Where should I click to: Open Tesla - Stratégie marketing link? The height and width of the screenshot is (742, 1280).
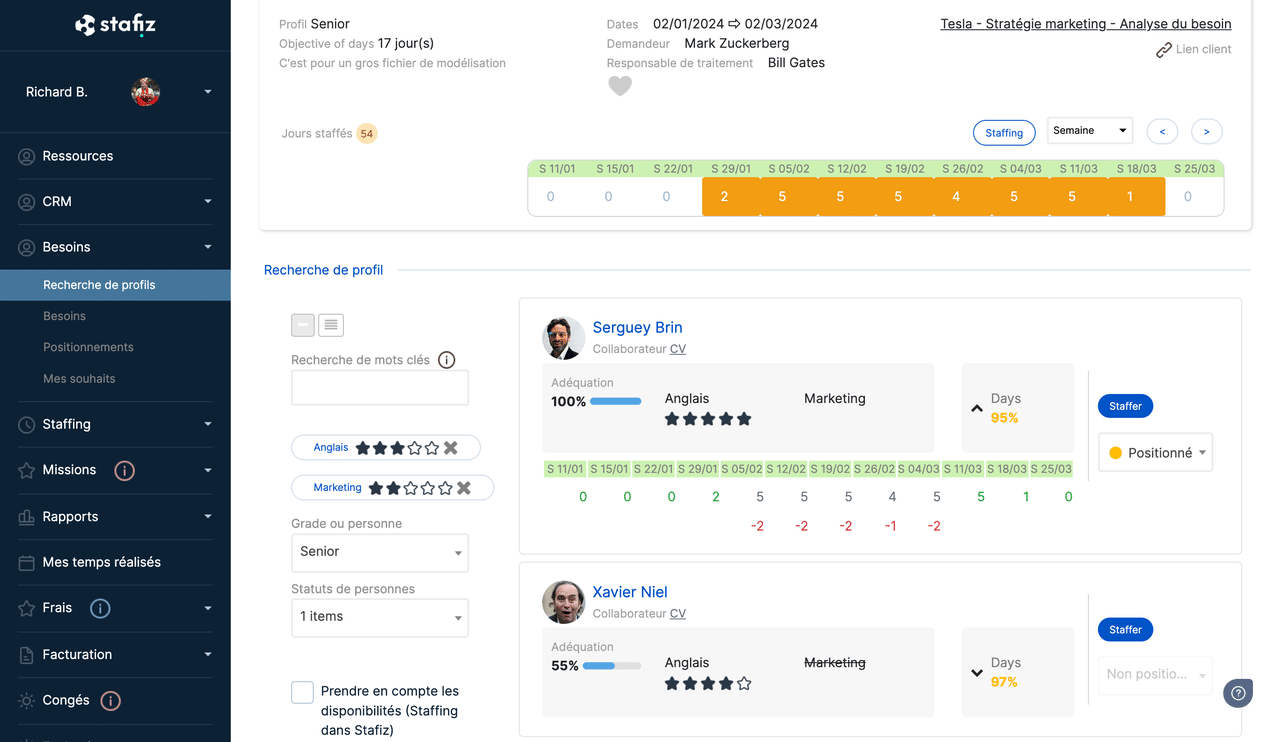point(1086,24)
